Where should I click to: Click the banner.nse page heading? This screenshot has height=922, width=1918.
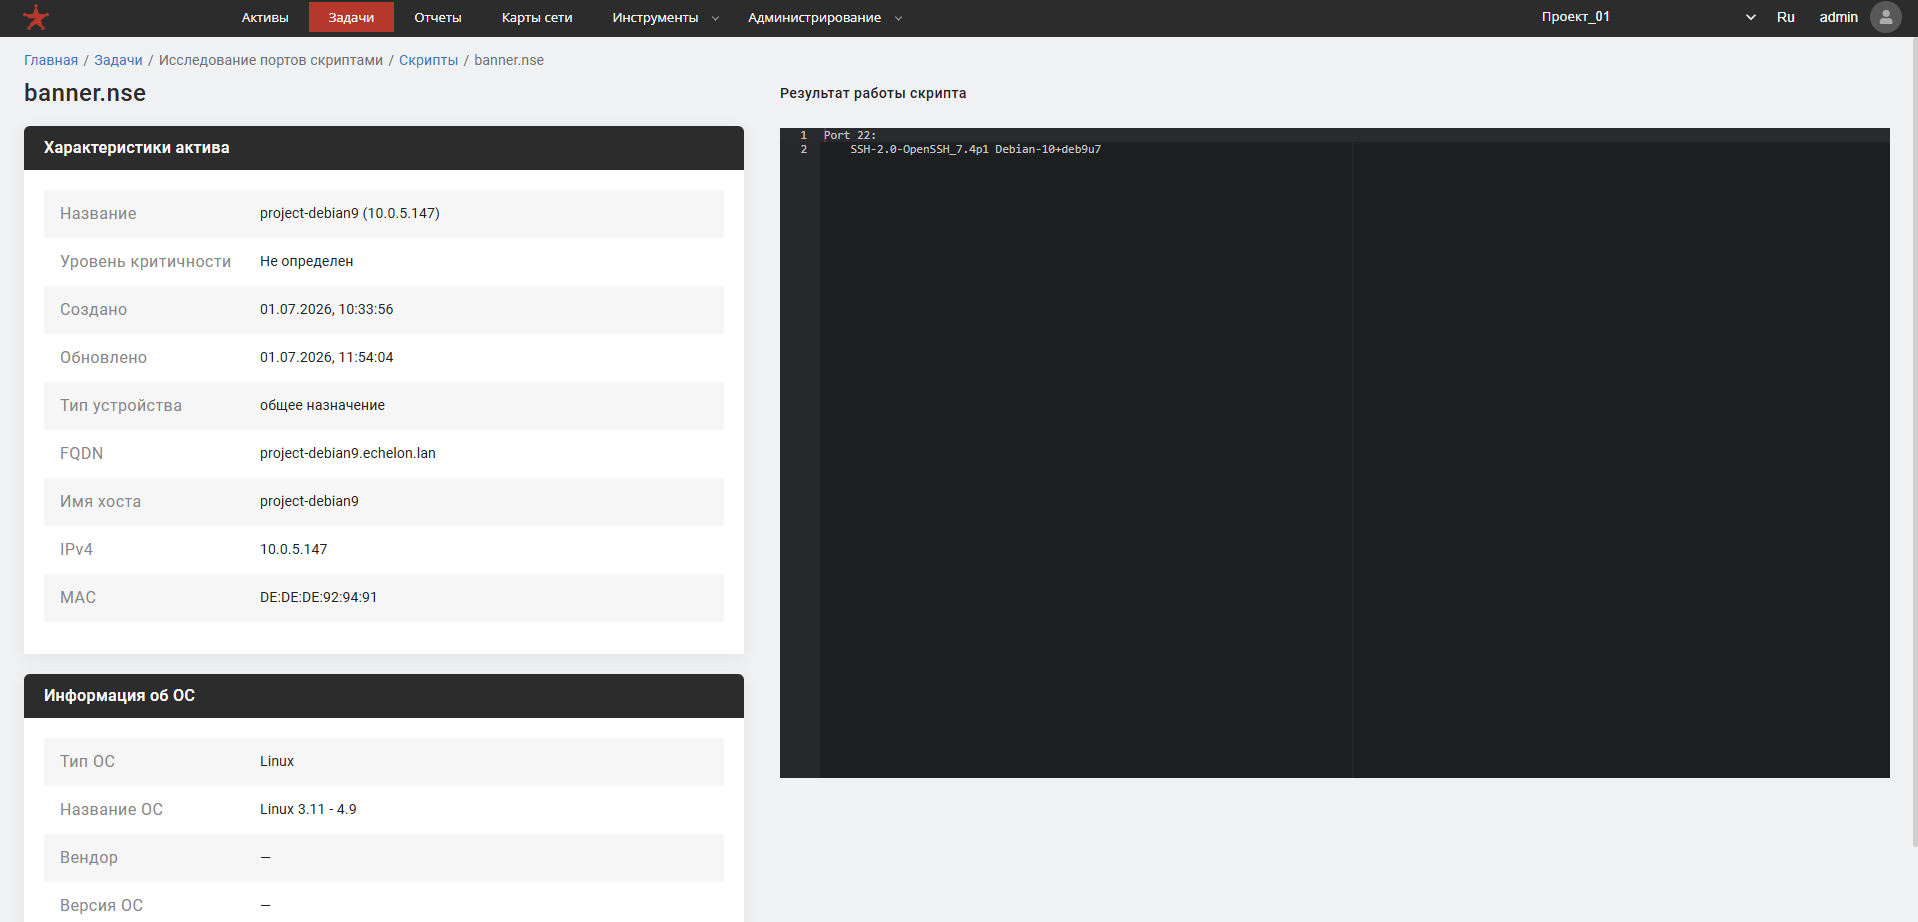[85, 93]
